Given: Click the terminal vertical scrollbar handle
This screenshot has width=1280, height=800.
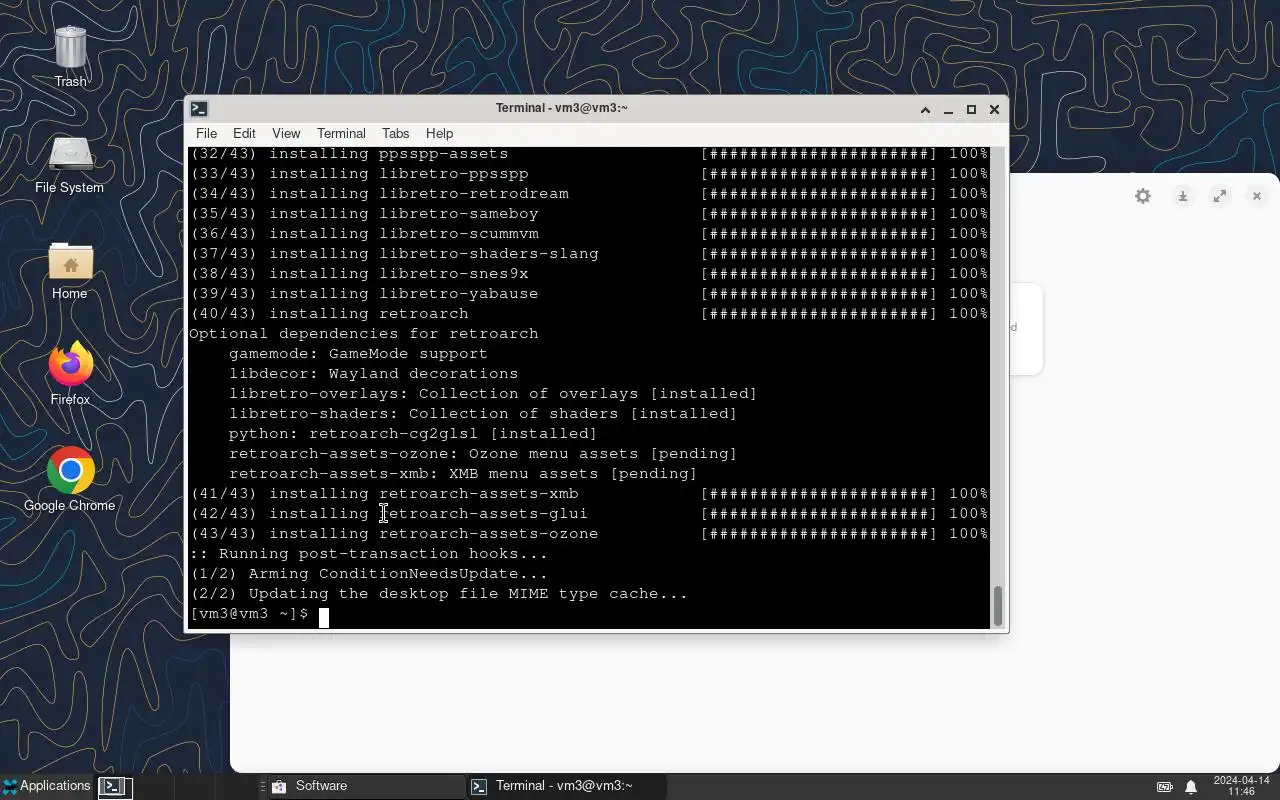Looking at the screenshot, I should click(997, 606).
